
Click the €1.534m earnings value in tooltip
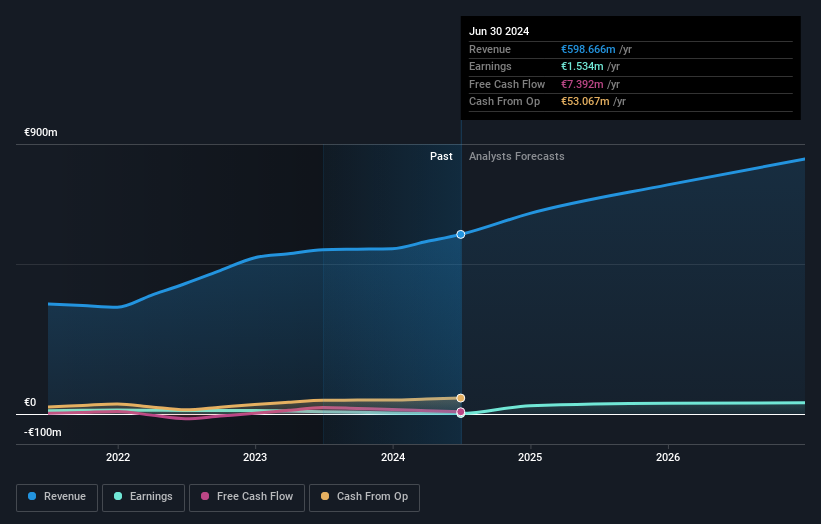(x=582, y=66)
